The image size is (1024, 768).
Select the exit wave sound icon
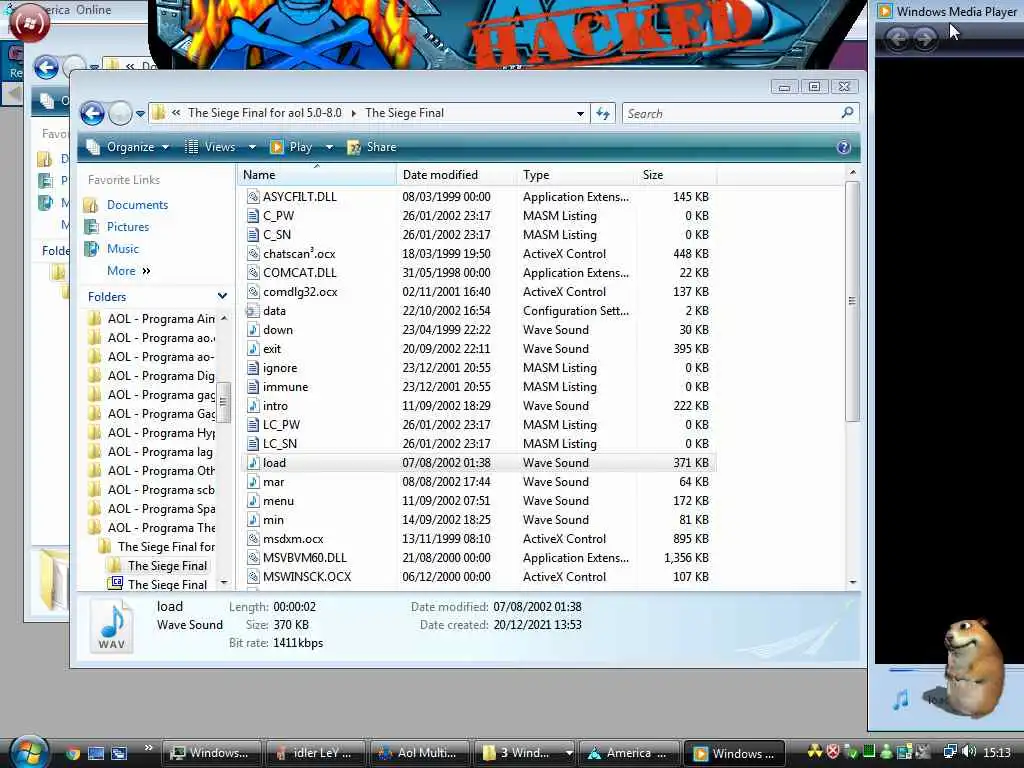point(253,349)
